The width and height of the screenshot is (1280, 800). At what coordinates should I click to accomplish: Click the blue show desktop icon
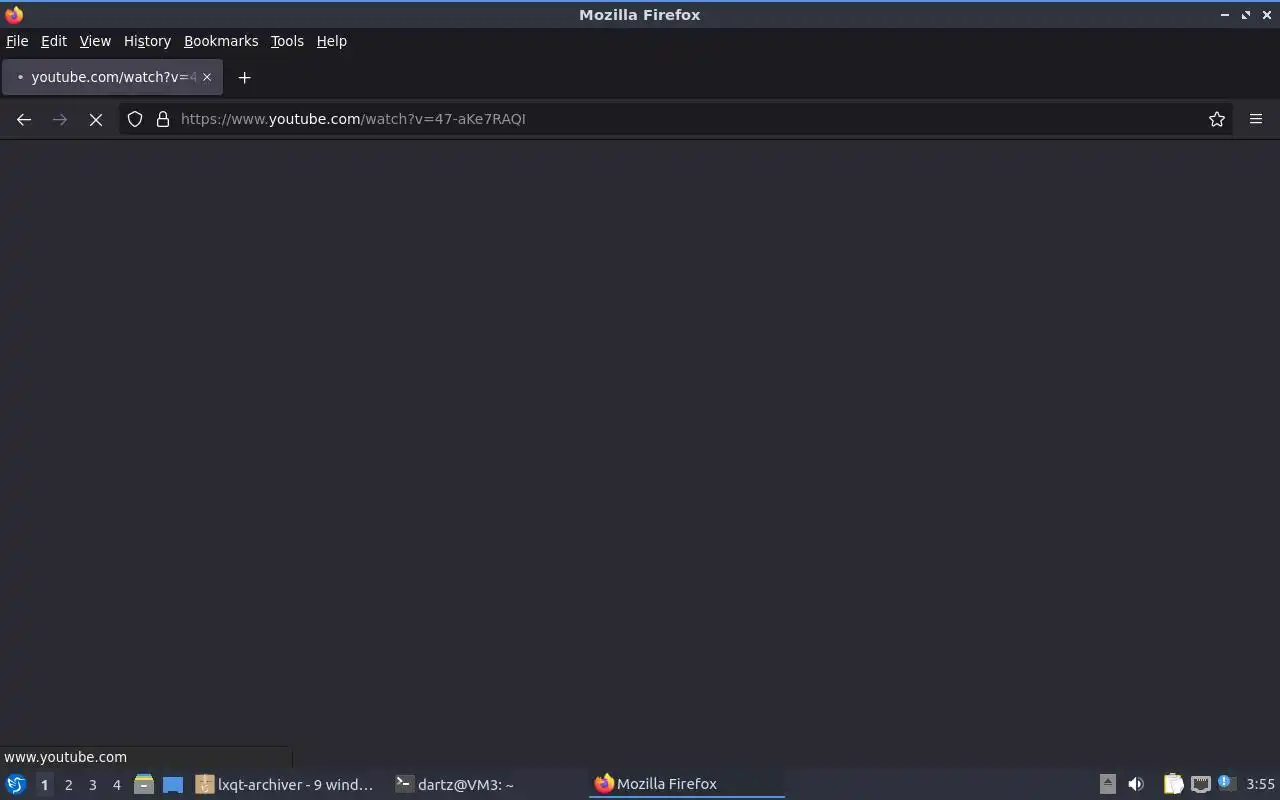(x=173, y=784)
